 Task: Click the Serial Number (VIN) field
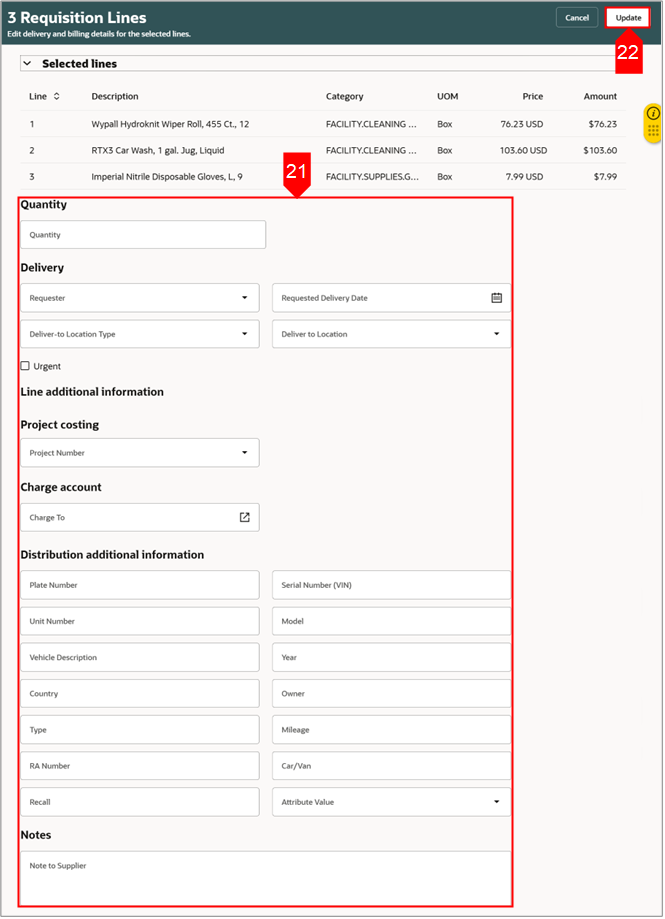click(x=391, y=585)
